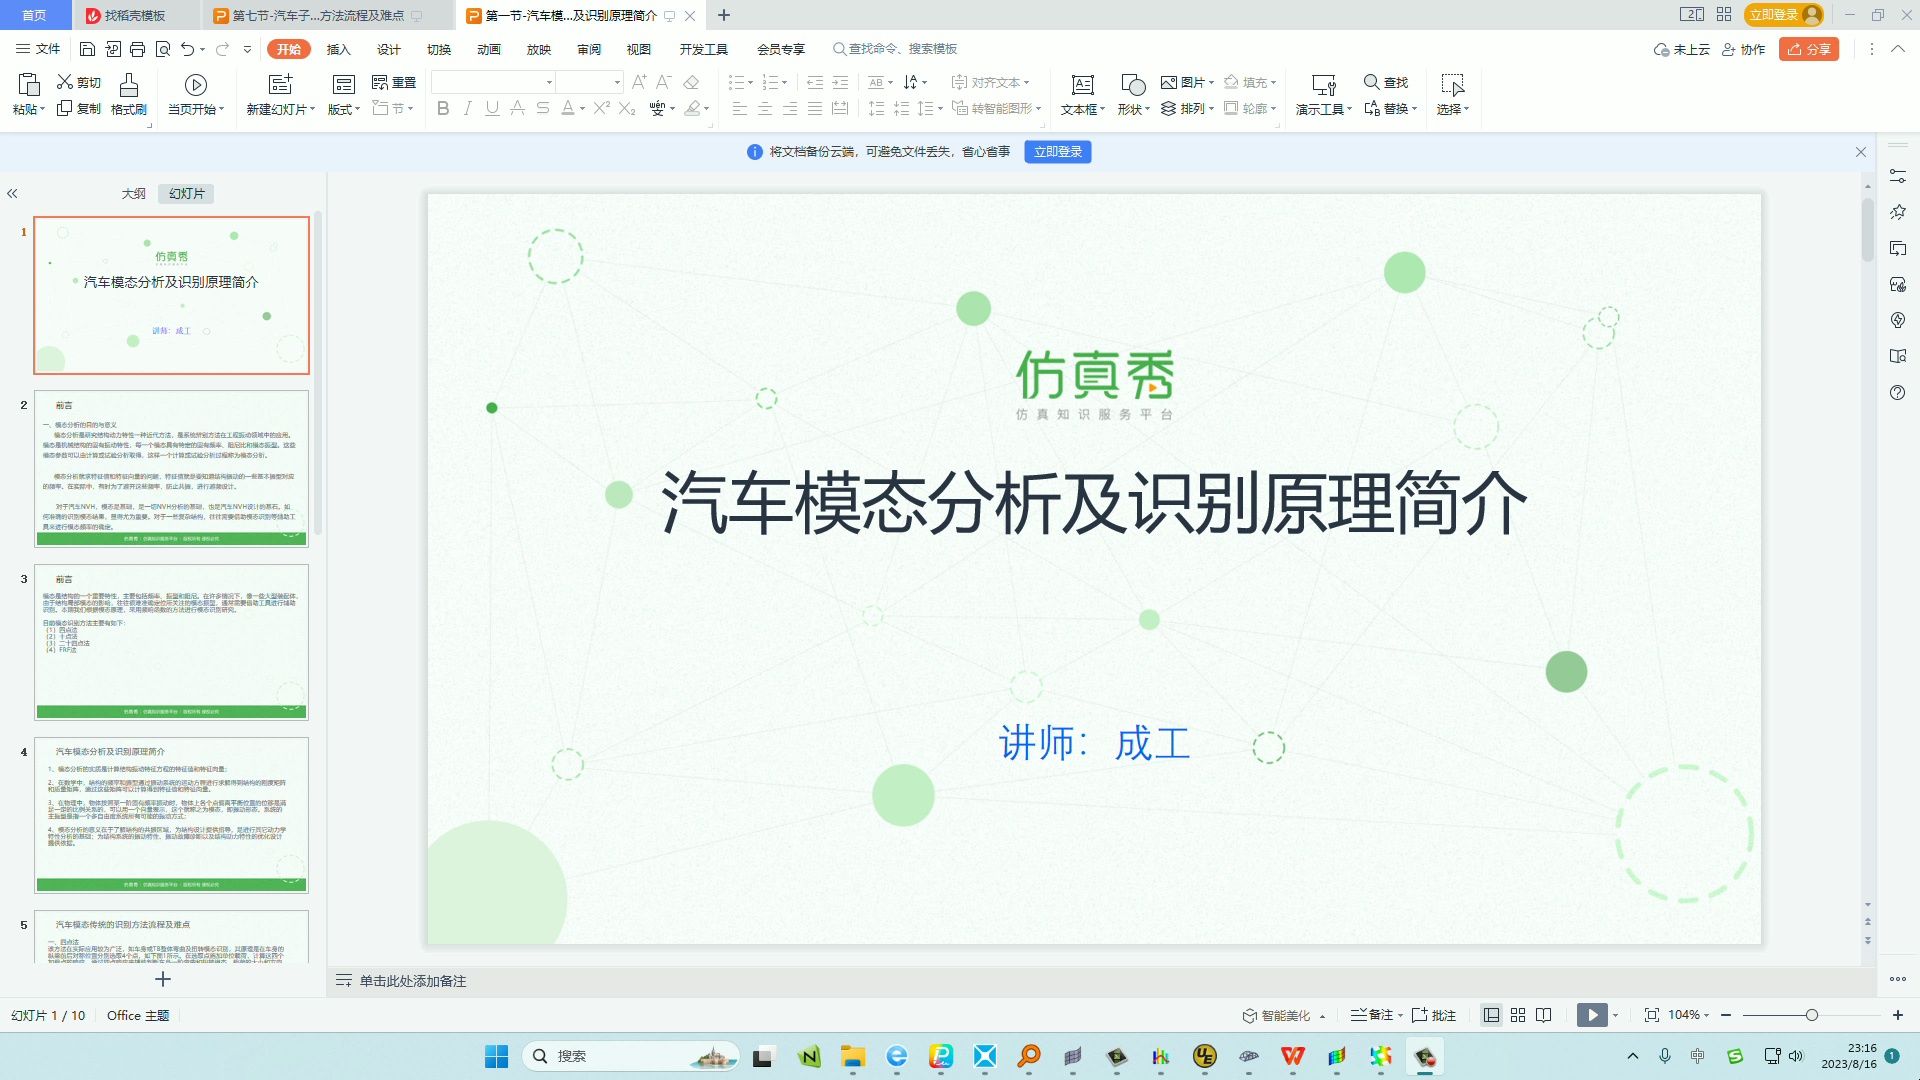Image resolution: width=1920 pixels, height=1080 pixels.
Task: Click the 分享 share button
Action: 1808,48
